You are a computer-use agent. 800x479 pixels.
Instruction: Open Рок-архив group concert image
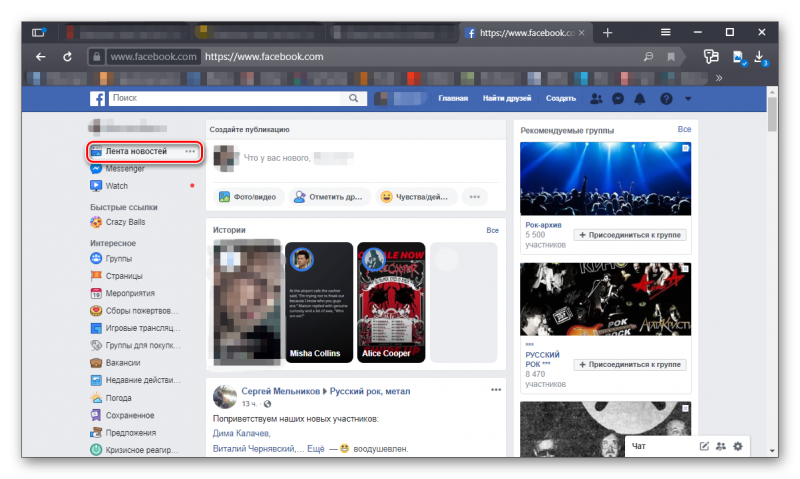pyautogui.click(x=605, y=179)
